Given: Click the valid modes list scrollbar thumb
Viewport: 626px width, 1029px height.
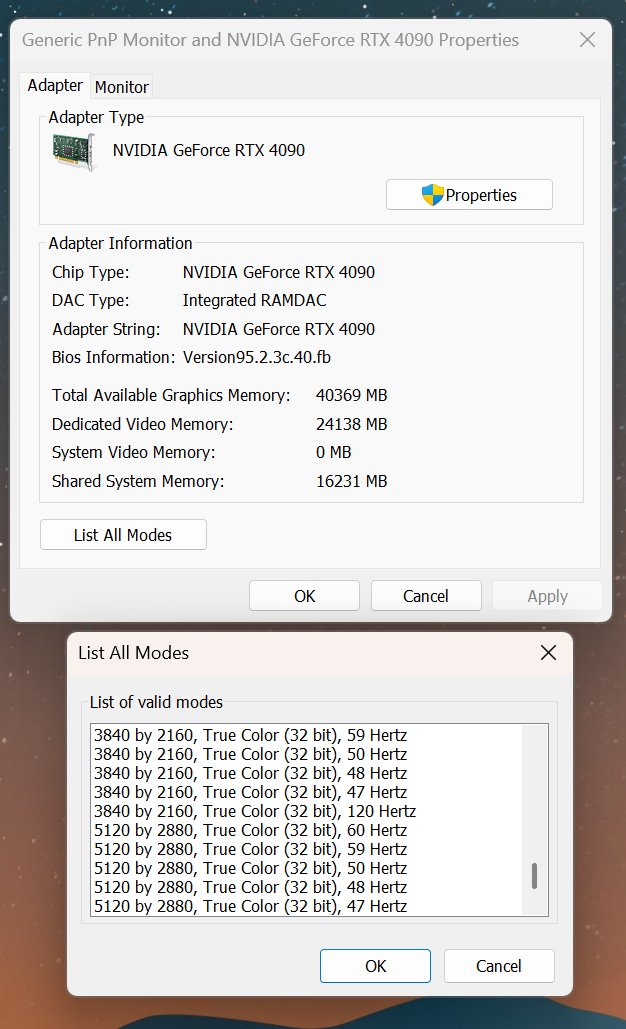Looking at the screenshot, I should [x=534, y=876].
